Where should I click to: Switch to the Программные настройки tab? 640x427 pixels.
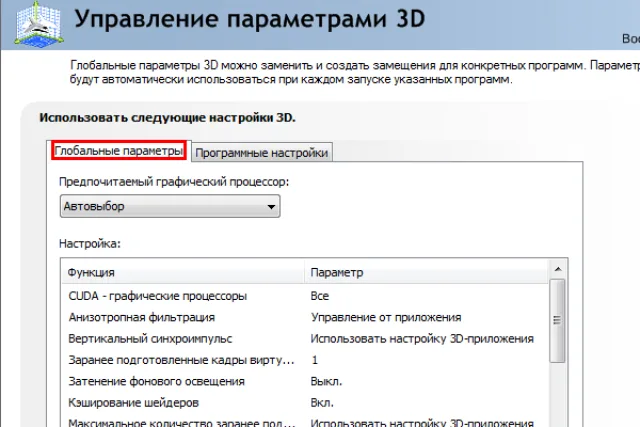pos(262,153)
